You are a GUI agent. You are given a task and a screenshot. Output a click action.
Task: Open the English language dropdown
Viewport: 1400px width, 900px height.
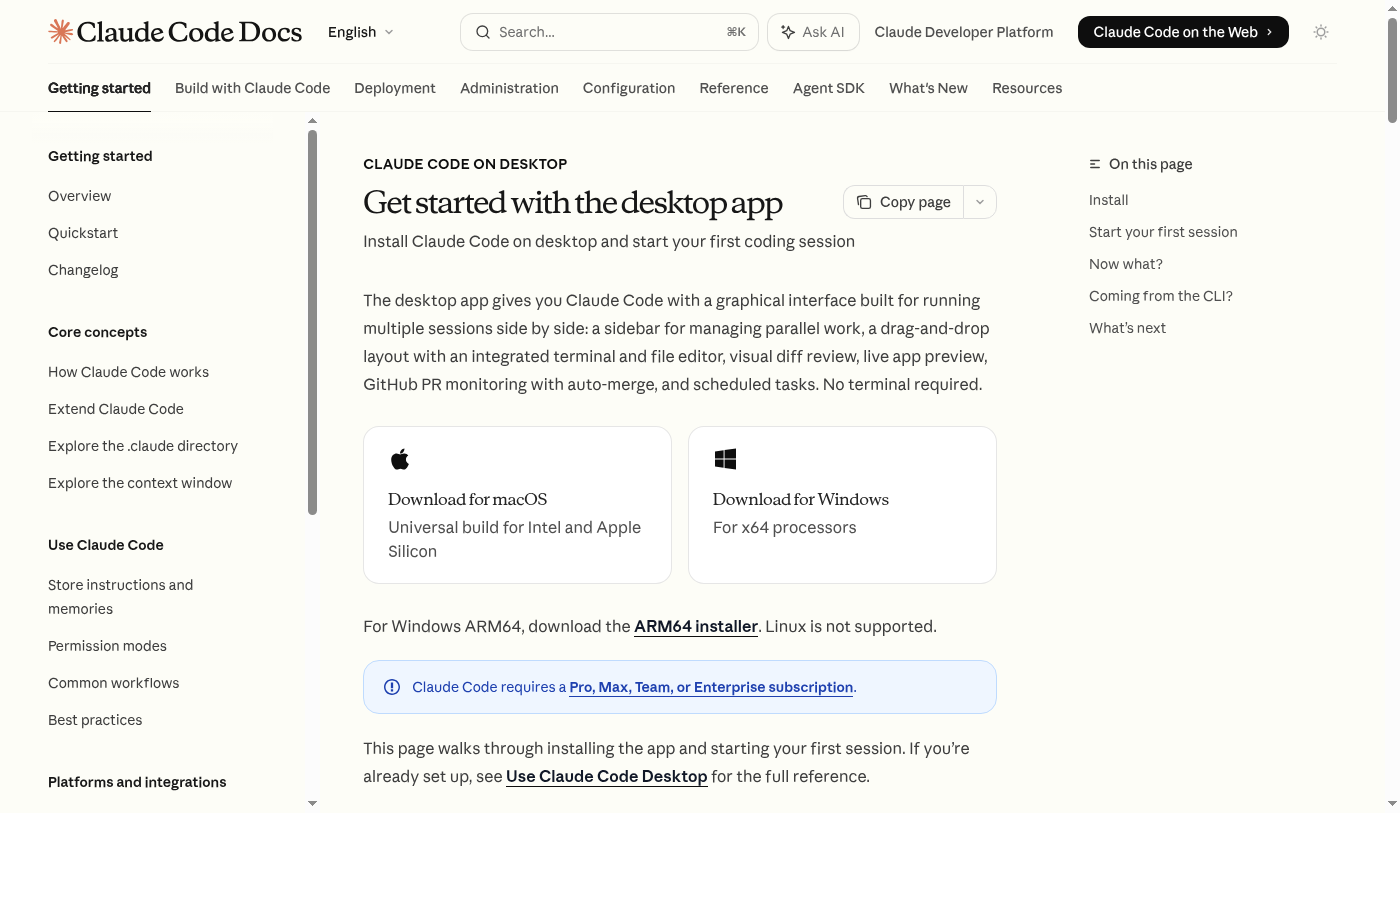pyautogui.click(x=360, y=32)
